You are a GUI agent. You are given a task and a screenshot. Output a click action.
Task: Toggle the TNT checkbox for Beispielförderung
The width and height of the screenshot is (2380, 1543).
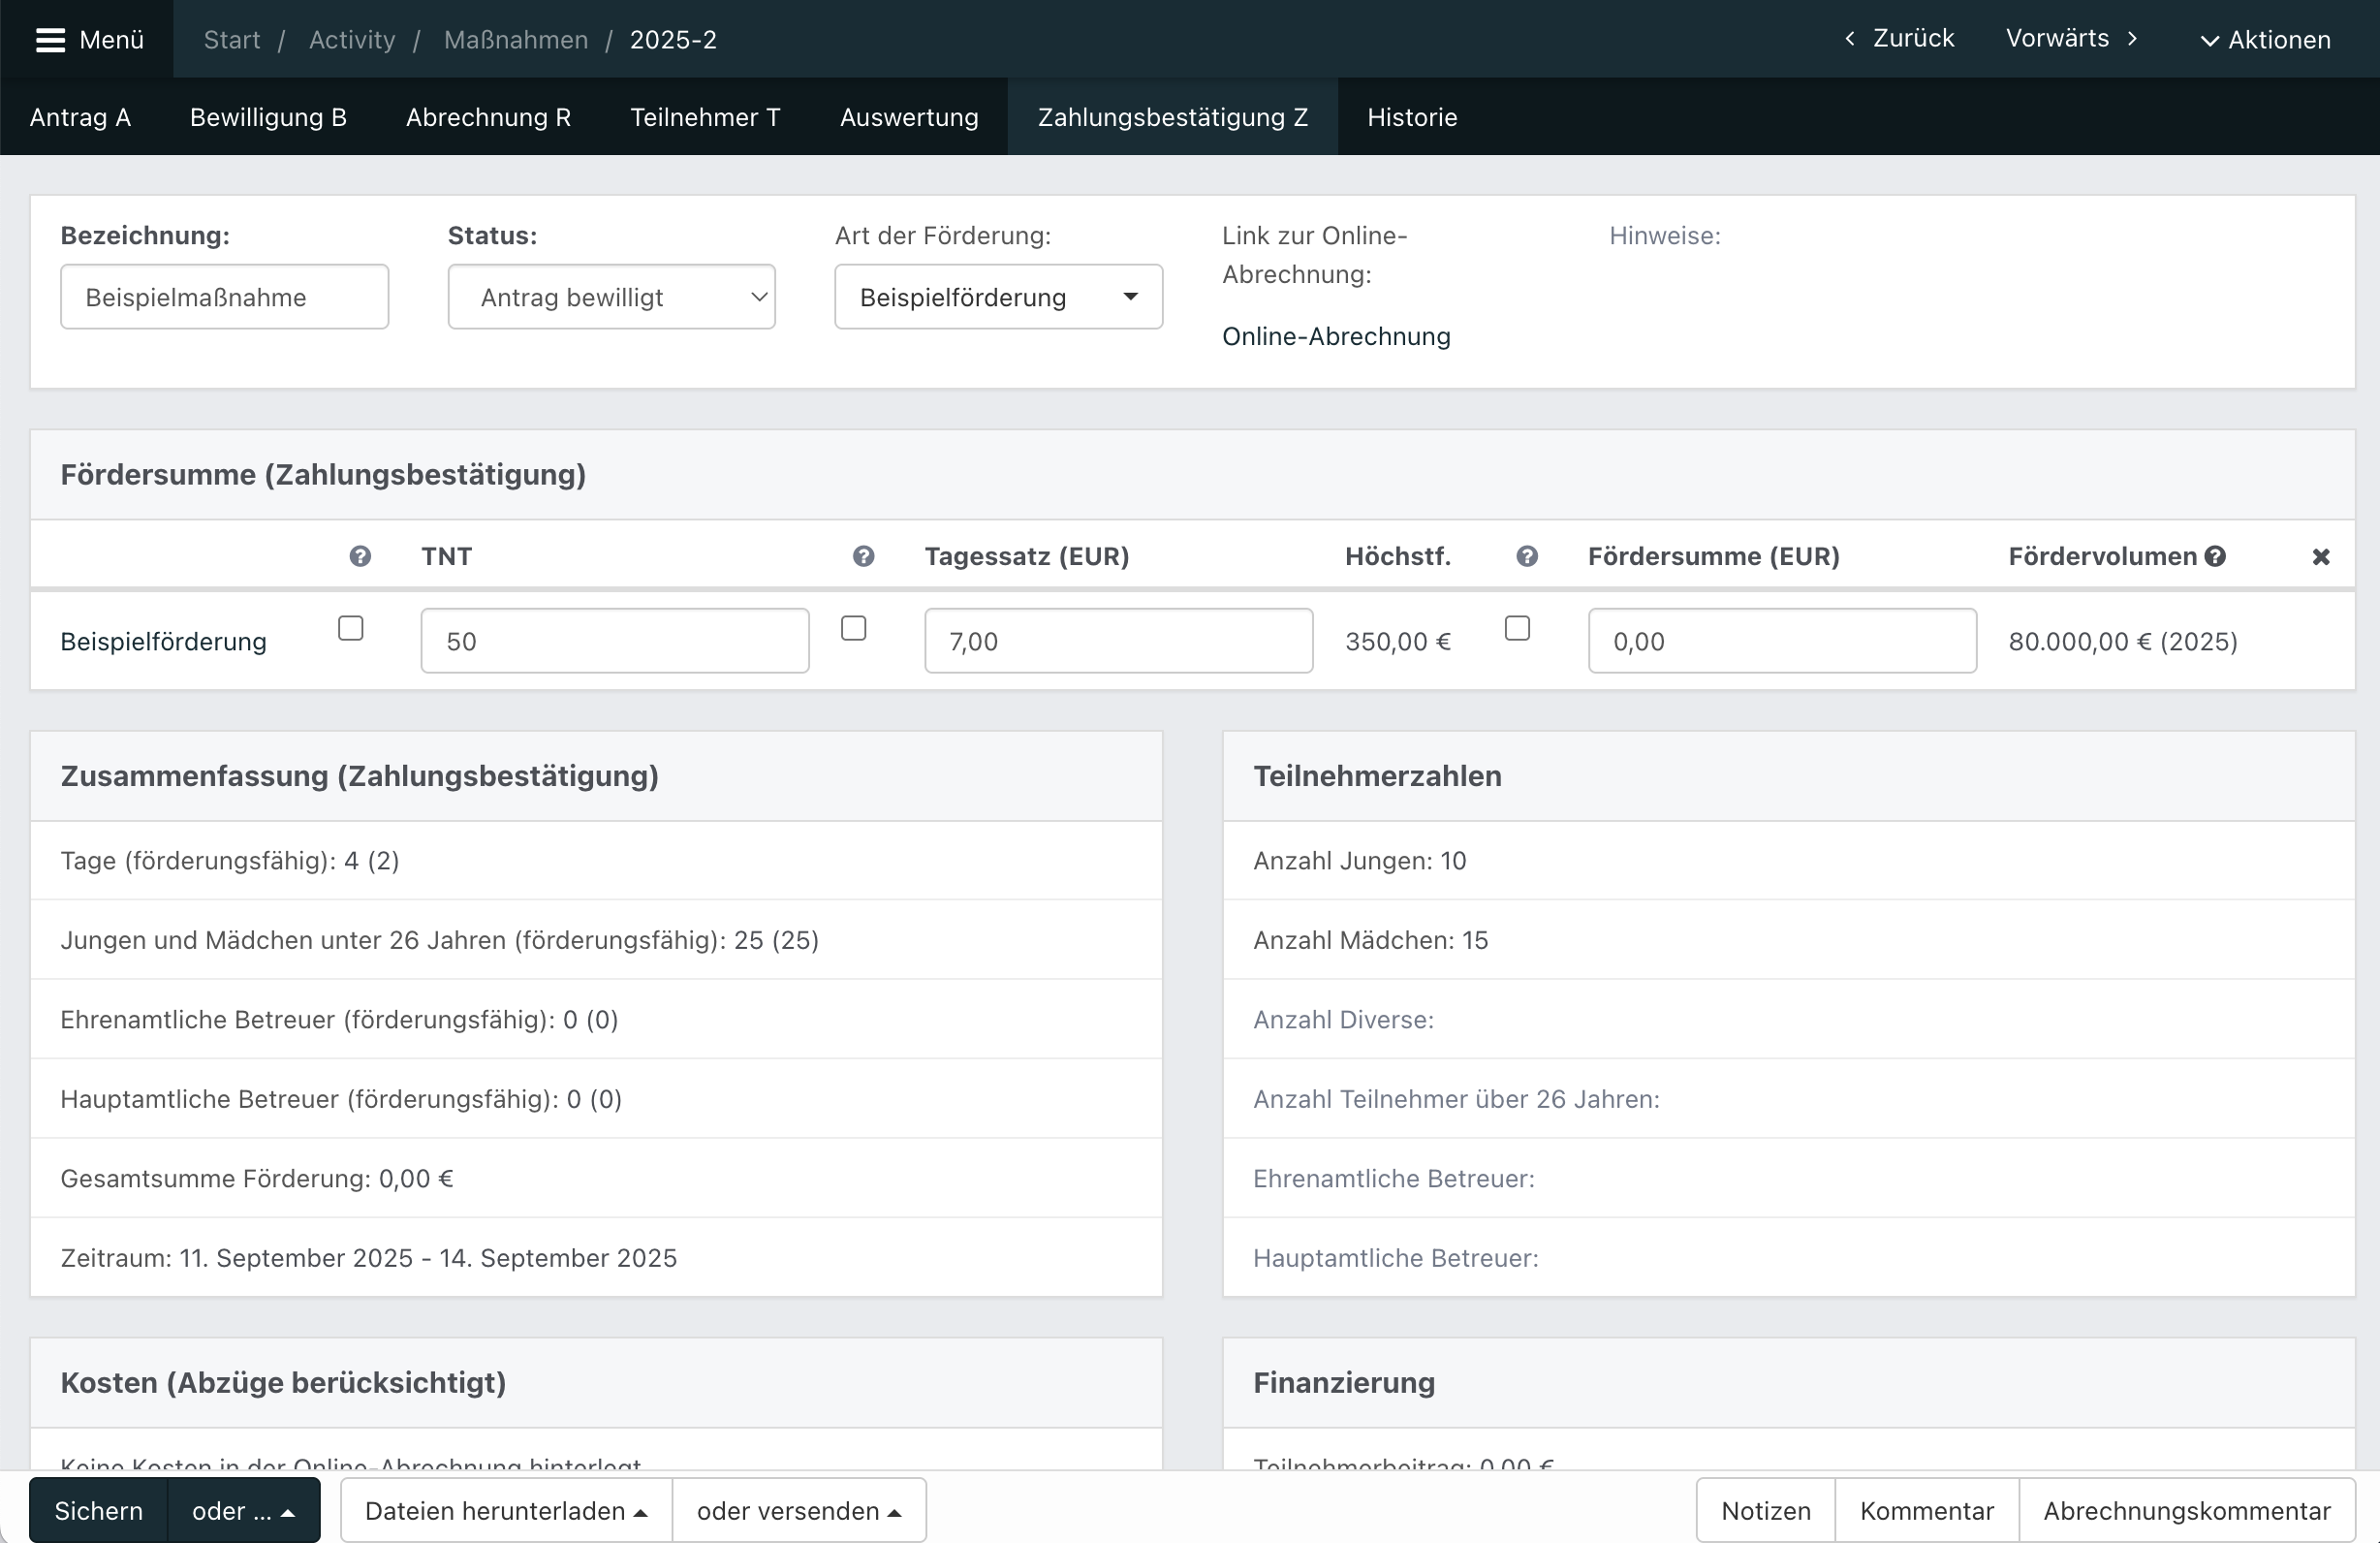coord(351,628)
